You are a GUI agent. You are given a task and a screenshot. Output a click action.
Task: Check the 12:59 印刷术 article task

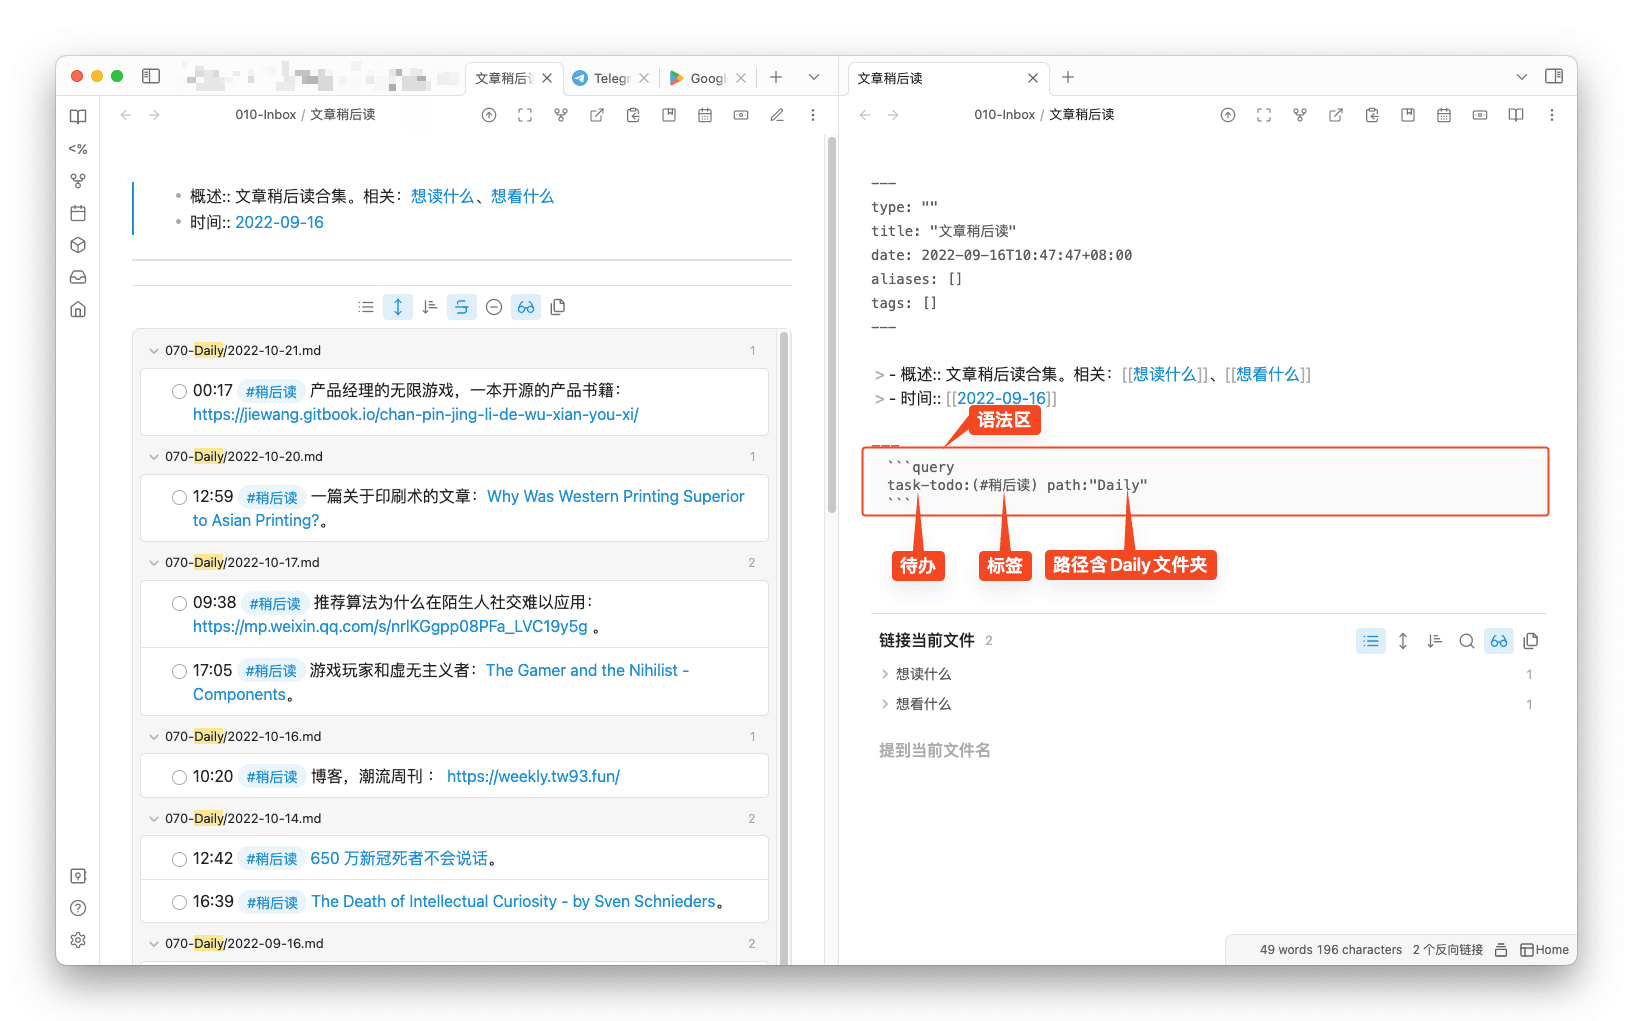[x=179, y=497]
